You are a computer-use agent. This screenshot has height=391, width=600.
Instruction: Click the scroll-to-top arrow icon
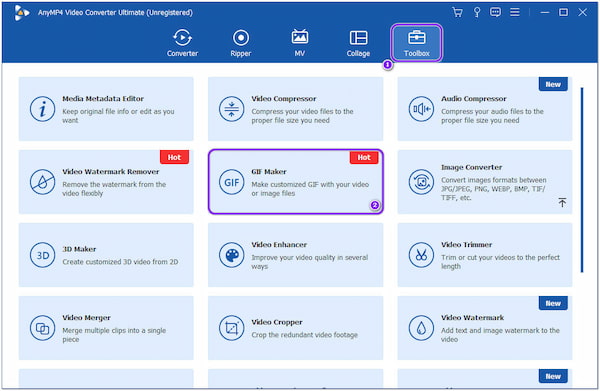(x=562, y=202)
